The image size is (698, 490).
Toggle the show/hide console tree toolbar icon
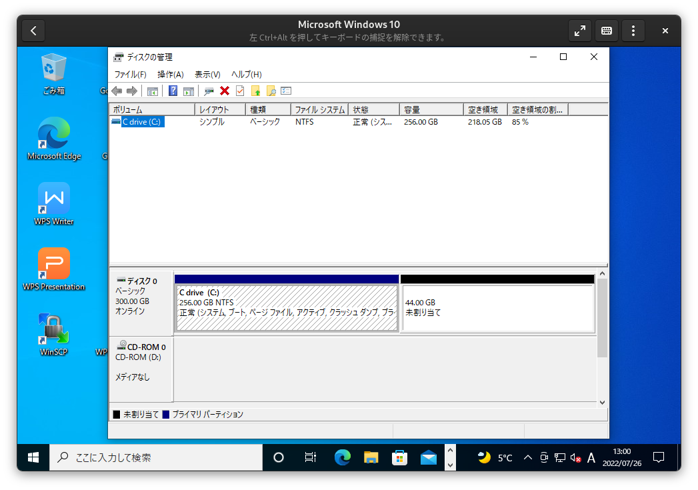[x=152, y=91]
